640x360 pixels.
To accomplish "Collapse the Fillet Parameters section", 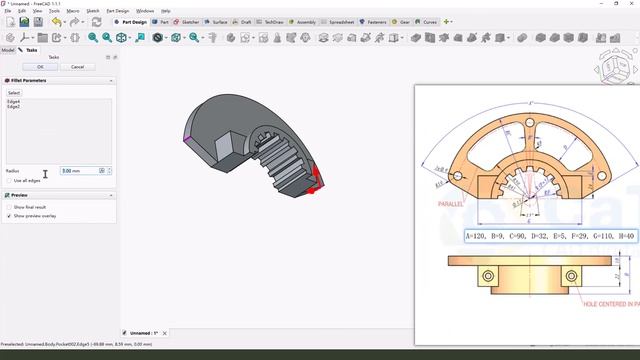I will pyautogui.click(x=111, y=81).
